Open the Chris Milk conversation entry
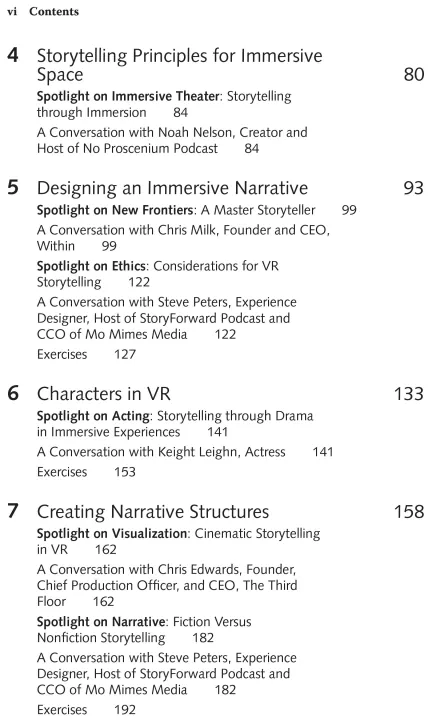Screen dimensions: 436x720 pyautogui.click(x=183, y=238)
